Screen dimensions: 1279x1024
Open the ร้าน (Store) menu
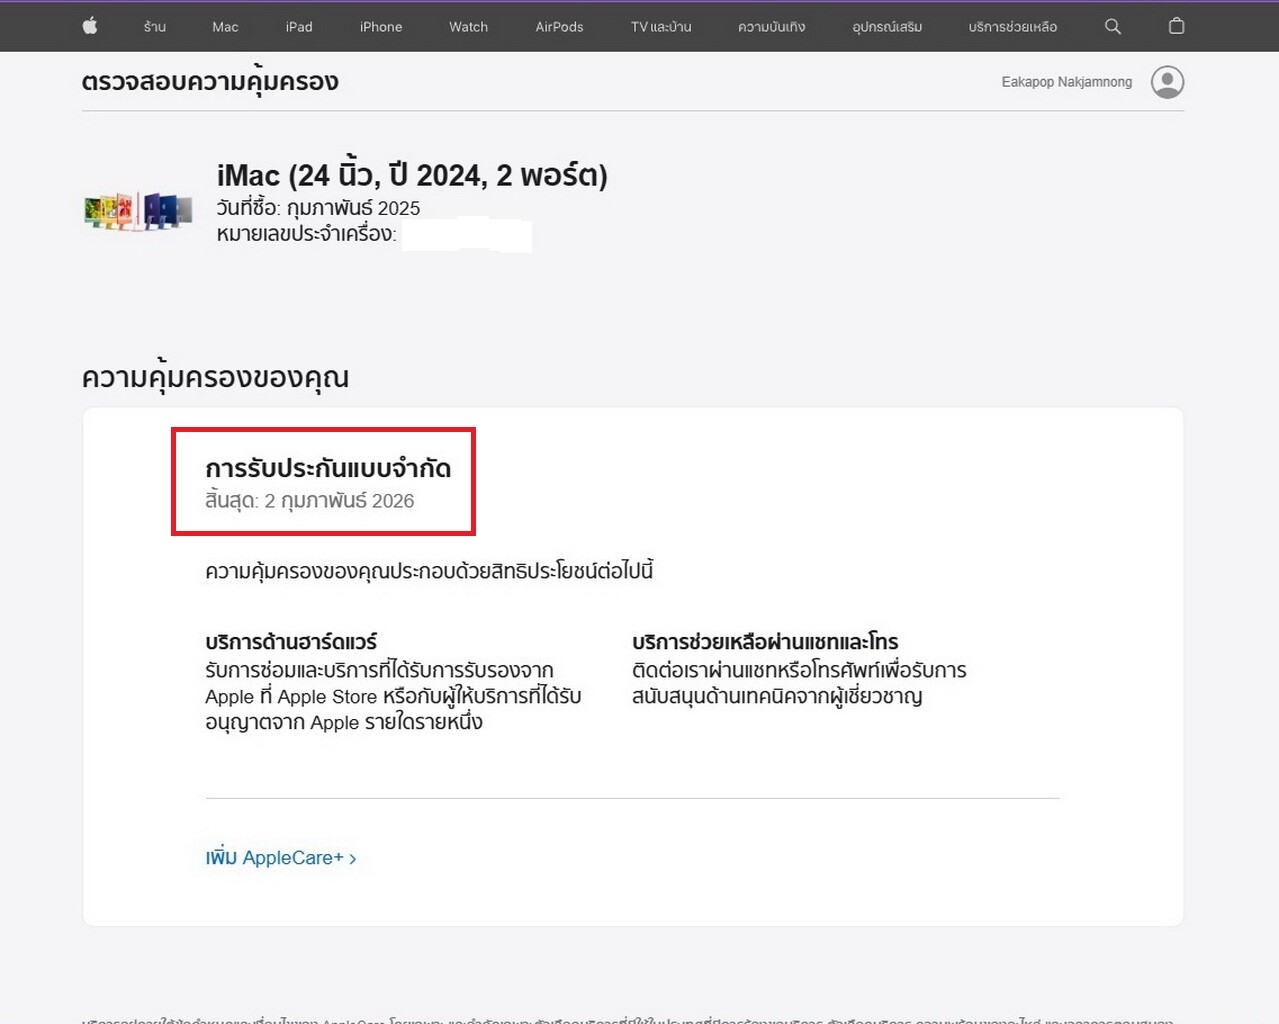tap(155, 27)
